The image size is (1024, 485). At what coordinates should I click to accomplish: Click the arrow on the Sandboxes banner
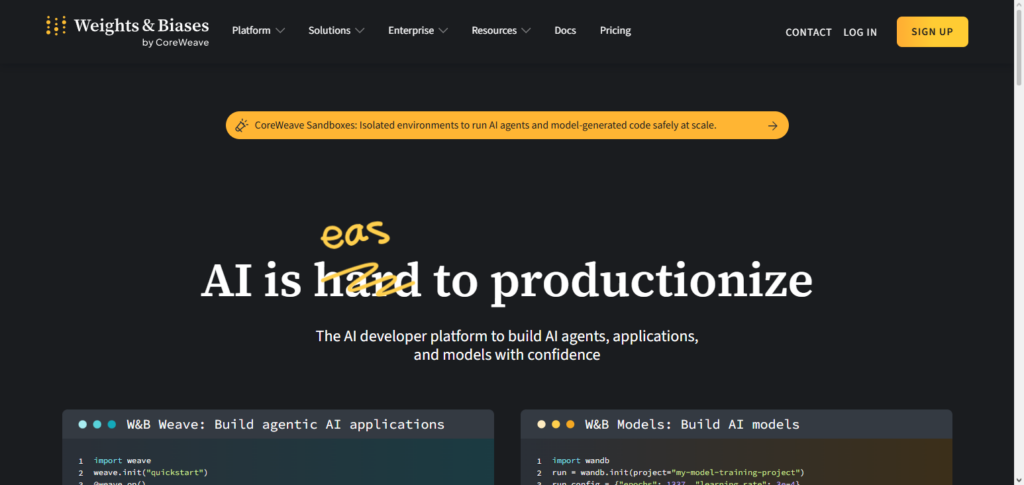773,126
